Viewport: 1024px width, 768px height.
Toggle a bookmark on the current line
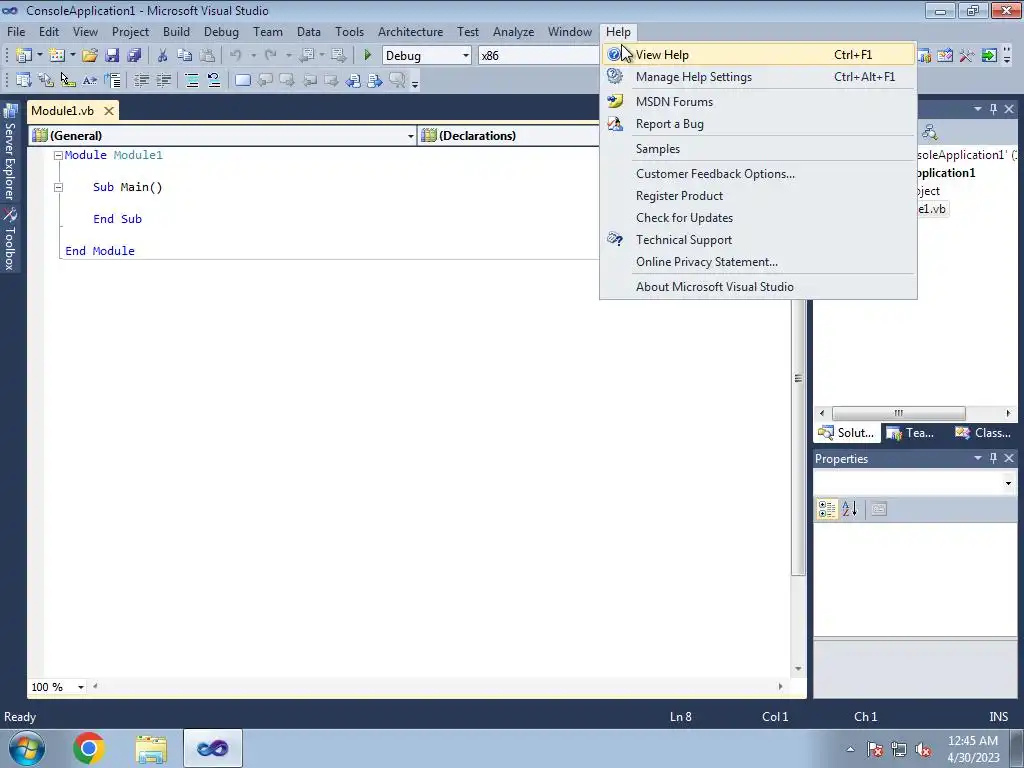tap(243, 80)
